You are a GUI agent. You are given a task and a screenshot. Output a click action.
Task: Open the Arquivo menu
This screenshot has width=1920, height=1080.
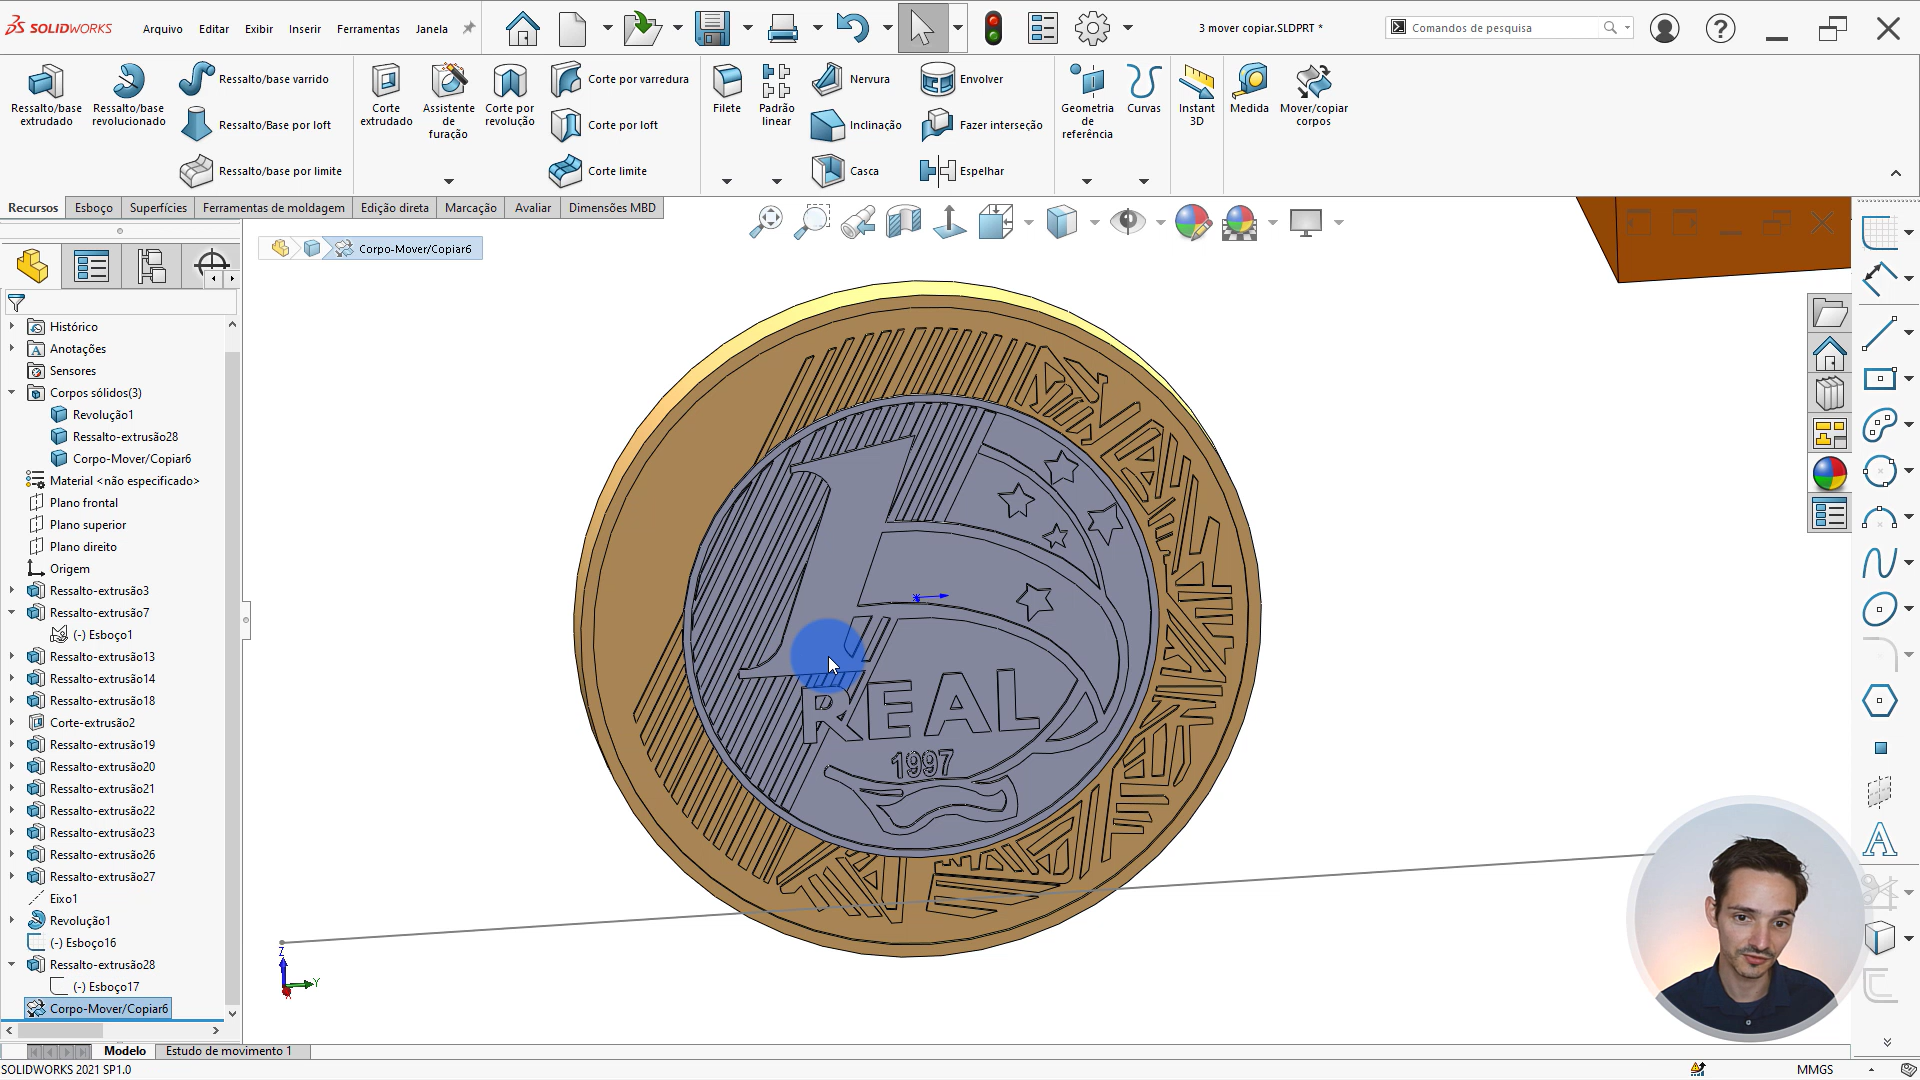pyautogui.click(x=162, y=29)
